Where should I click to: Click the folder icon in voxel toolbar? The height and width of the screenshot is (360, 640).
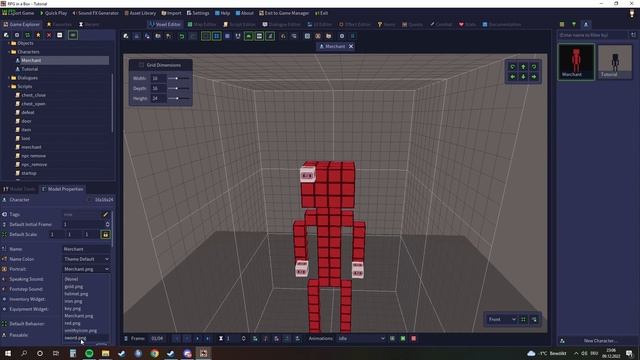point(329,36)
